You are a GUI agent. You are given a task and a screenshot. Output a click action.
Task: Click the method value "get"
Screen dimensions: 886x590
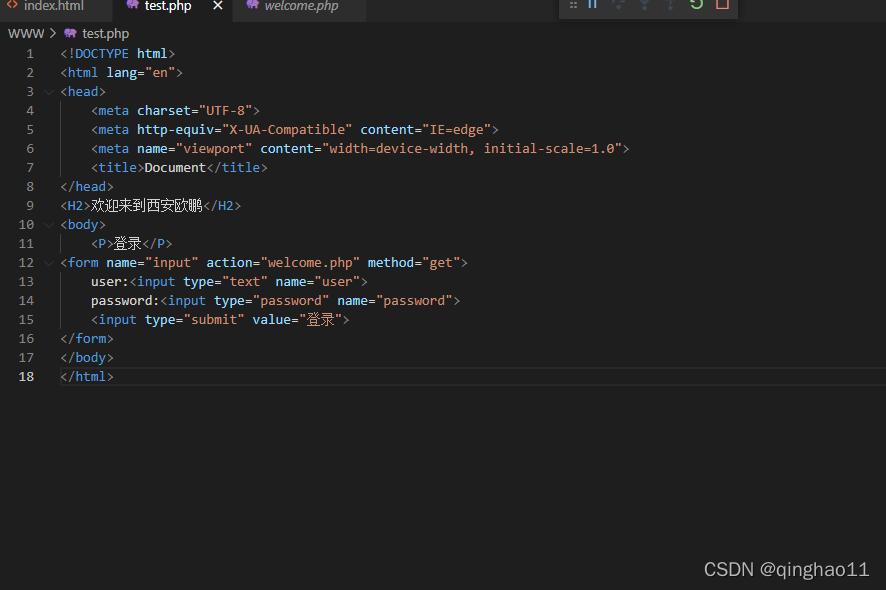(x=441, y=263)
